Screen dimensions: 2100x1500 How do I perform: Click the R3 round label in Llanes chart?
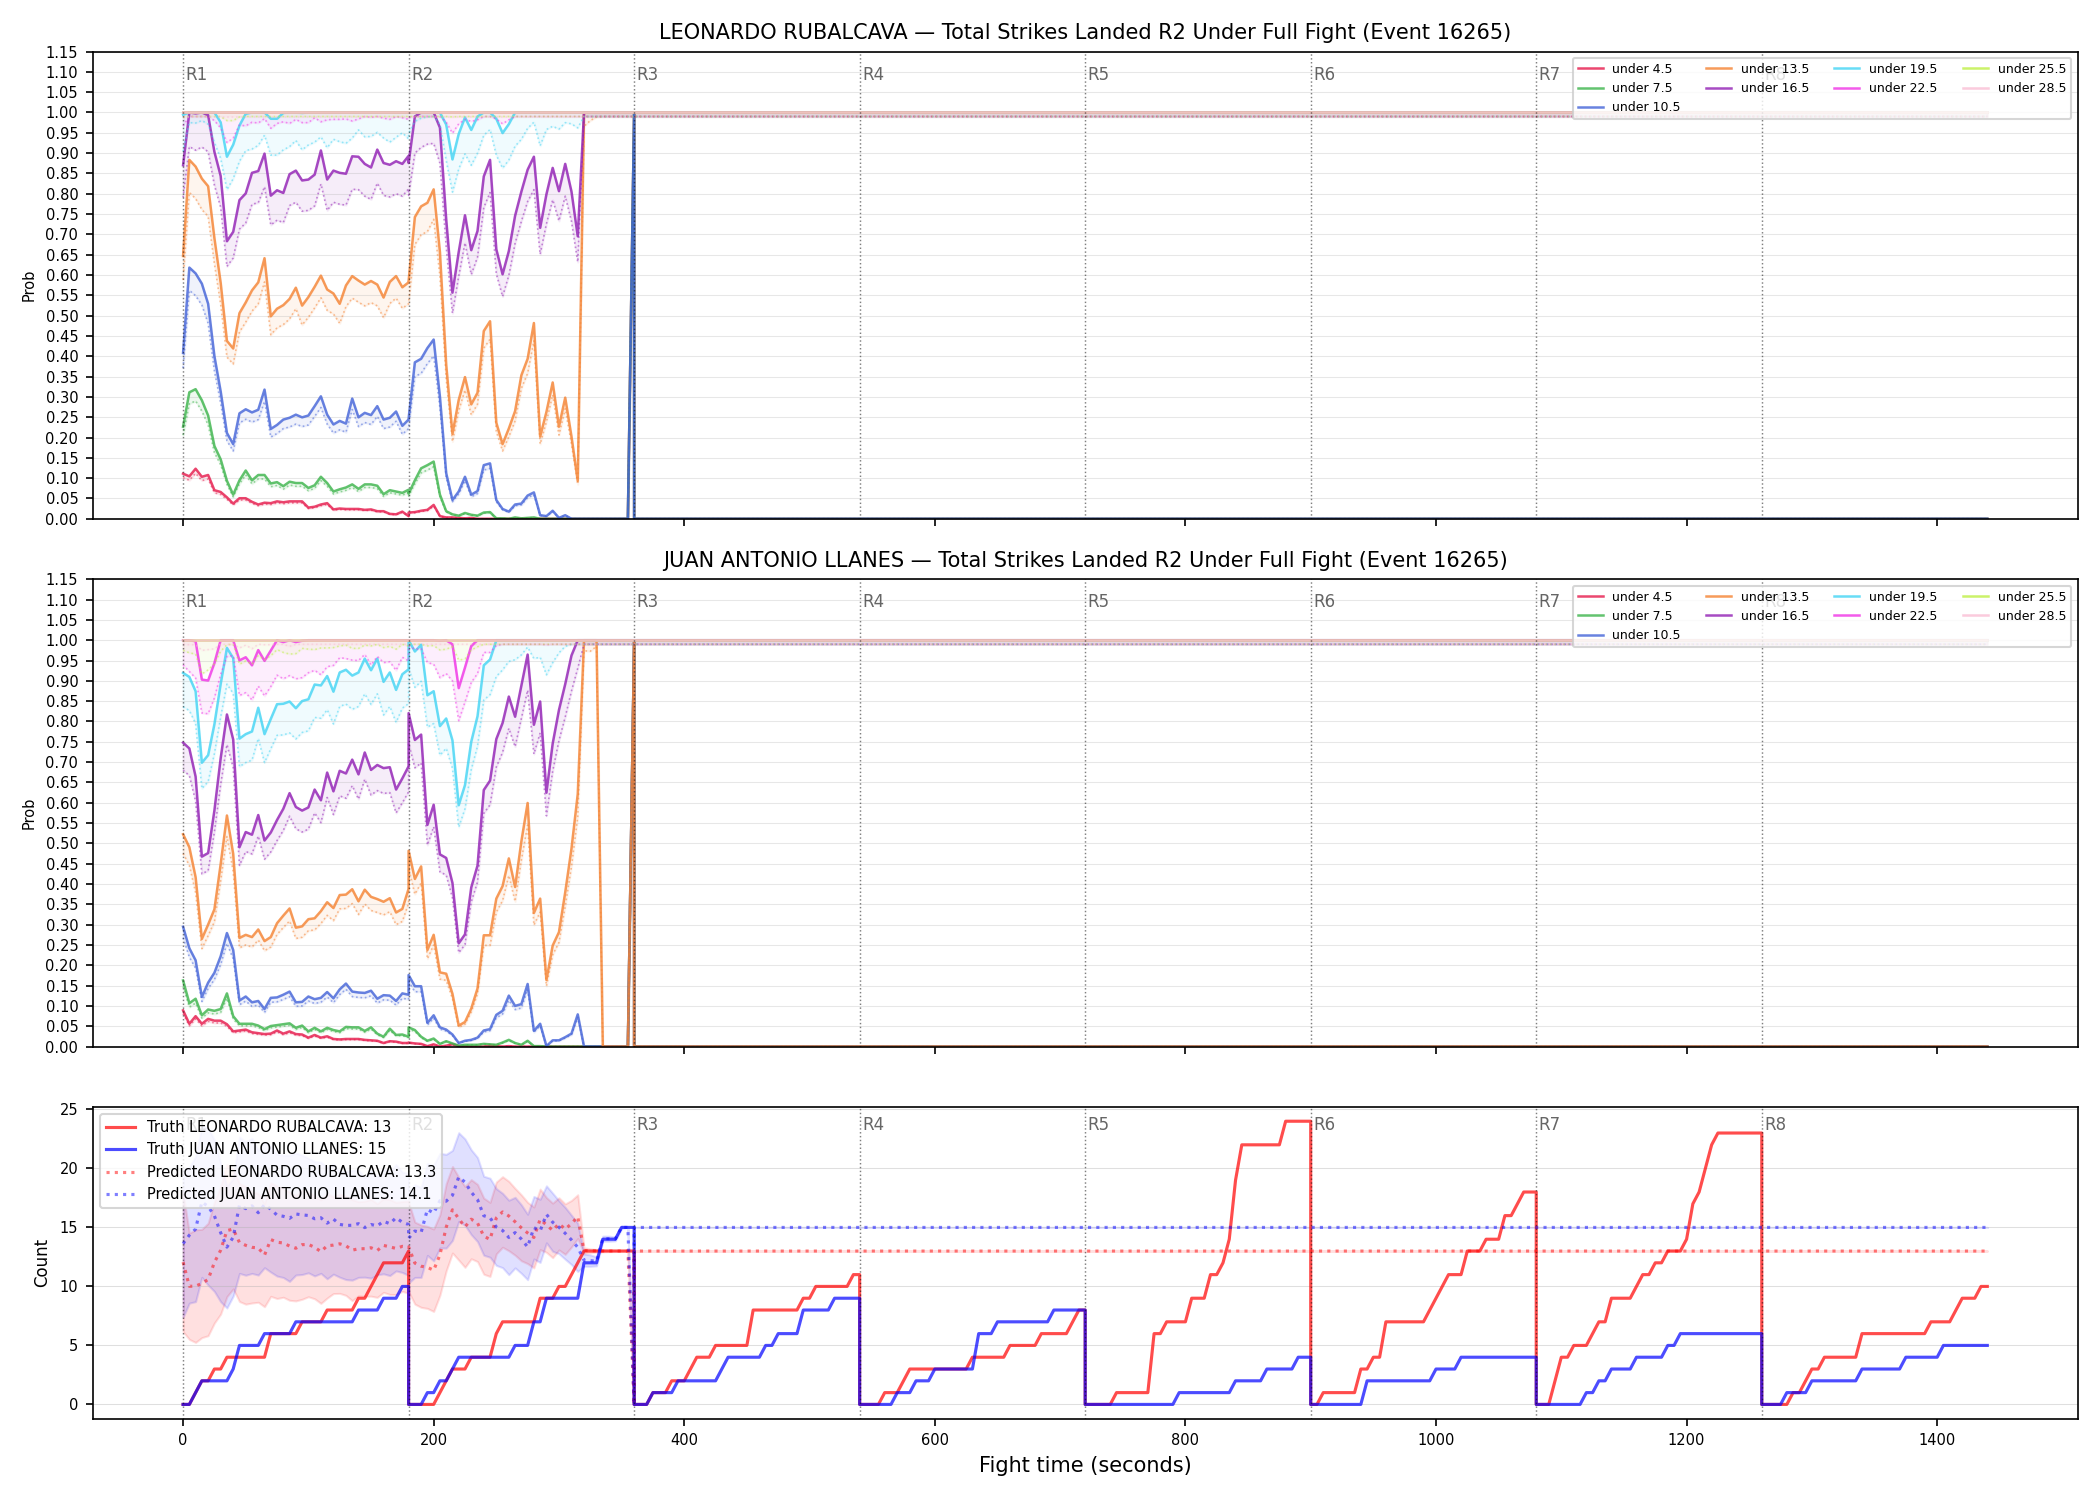click(647, 601)
